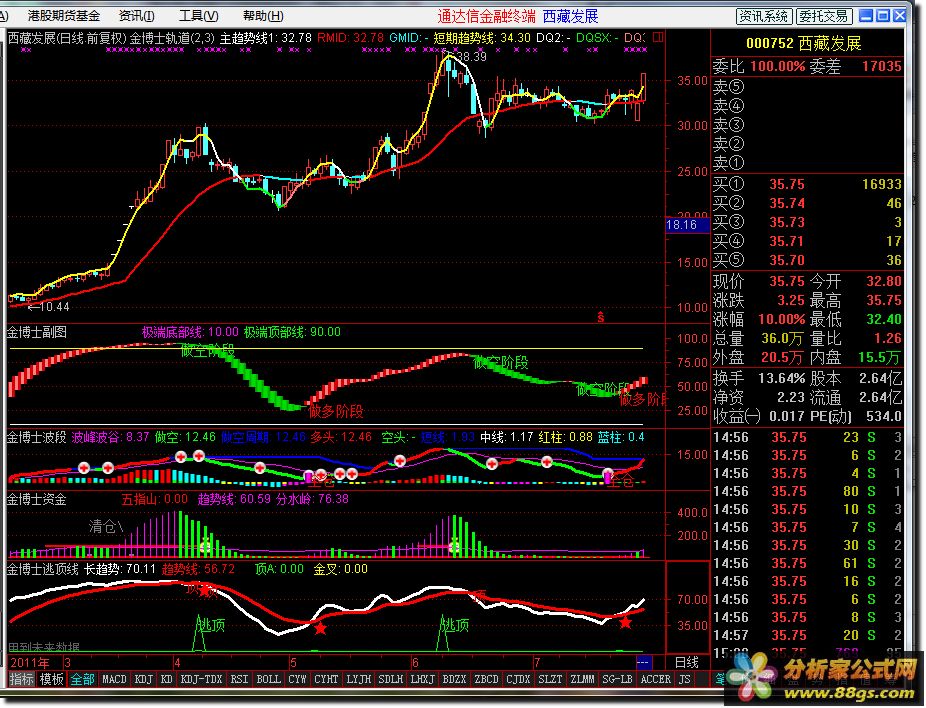This screenshot has height=708, width=926.
Task: Switch to the BDZX indicator tab
Action: (x=454, y=679)
